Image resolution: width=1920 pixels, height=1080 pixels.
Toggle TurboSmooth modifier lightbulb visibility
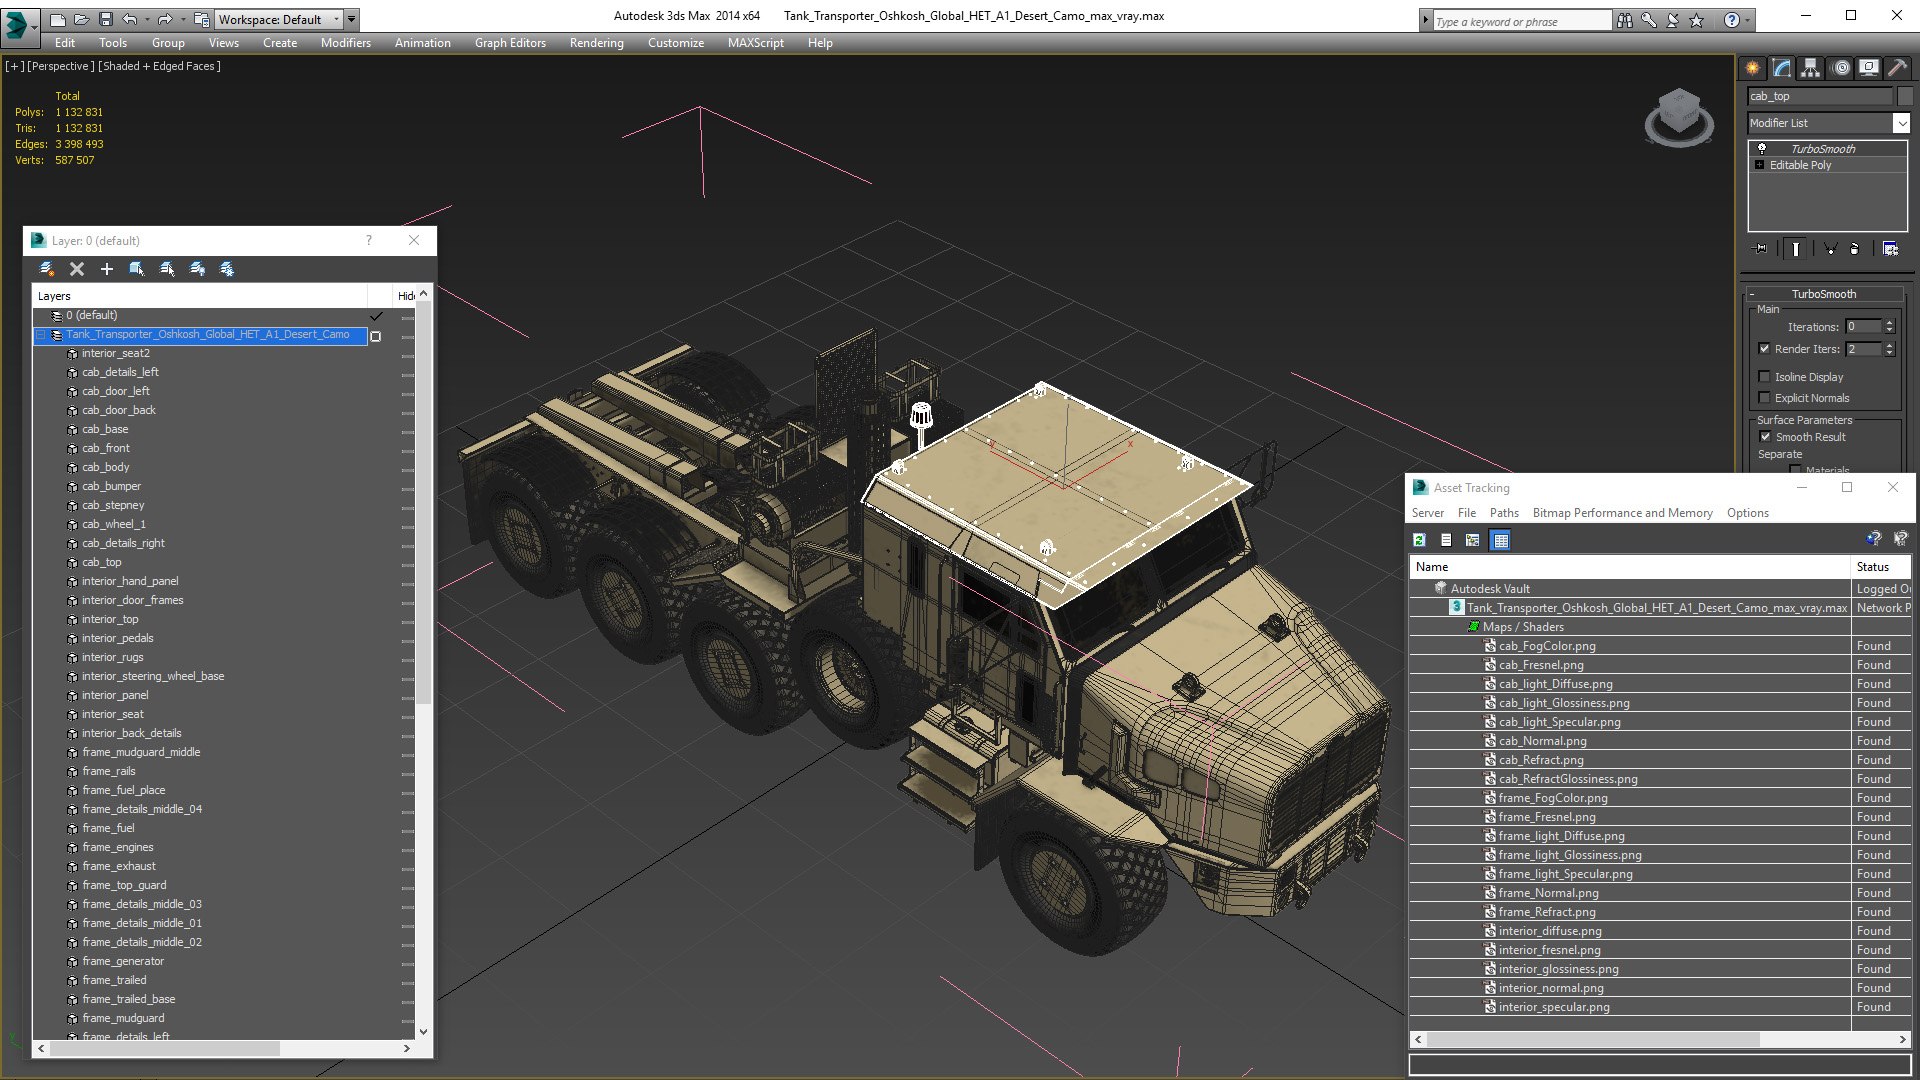click(x=1762, y=148)
